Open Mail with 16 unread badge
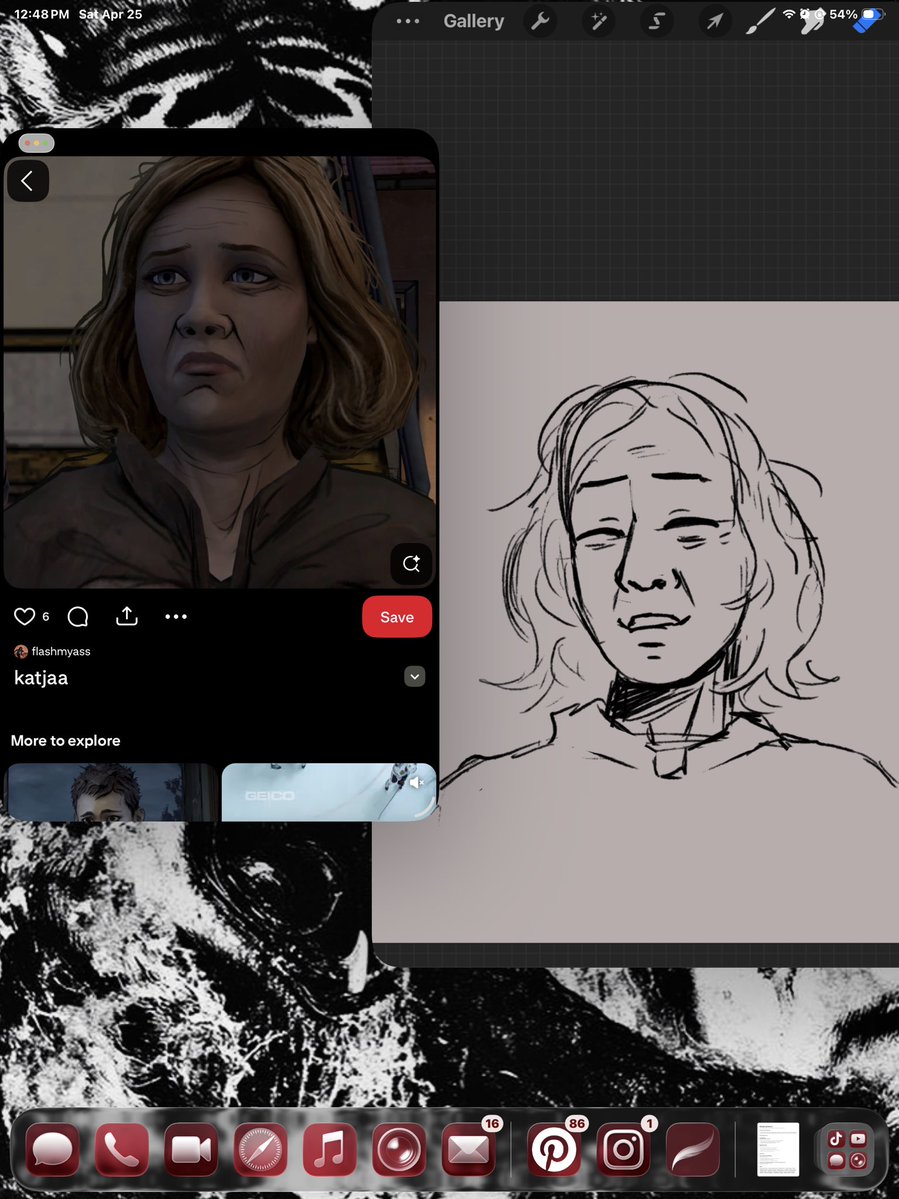The height and width of the screenshot is (1199, 899). coord(469,1149)
